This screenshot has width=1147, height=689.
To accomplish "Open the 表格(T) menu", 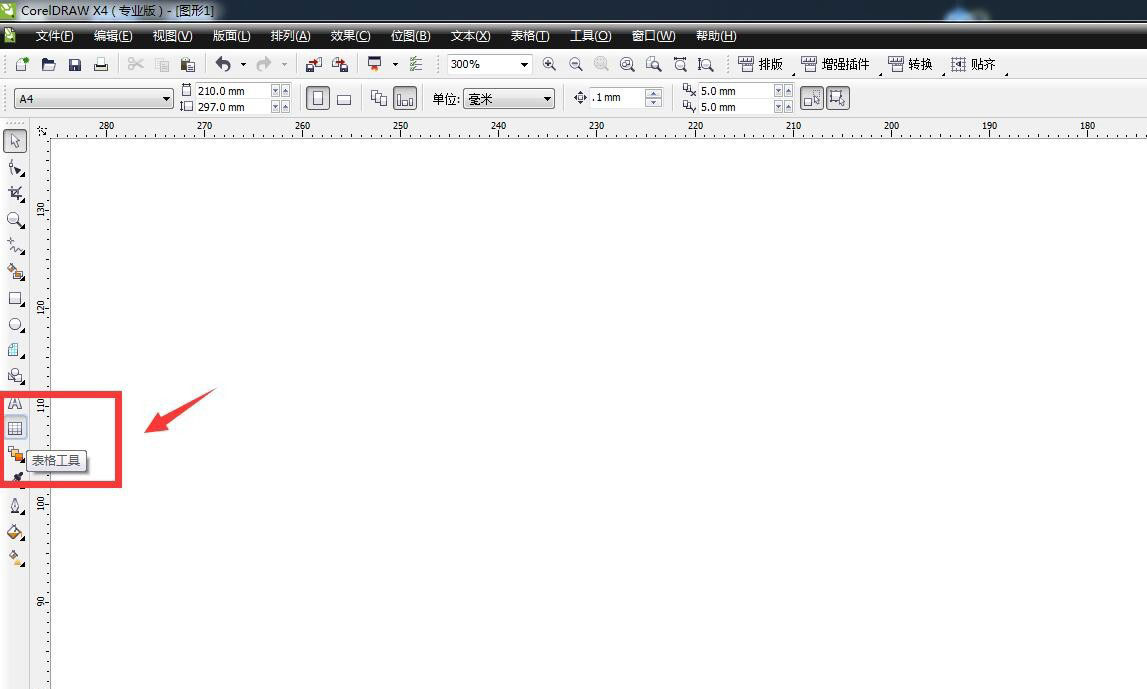I will click(x=529, y=36).
